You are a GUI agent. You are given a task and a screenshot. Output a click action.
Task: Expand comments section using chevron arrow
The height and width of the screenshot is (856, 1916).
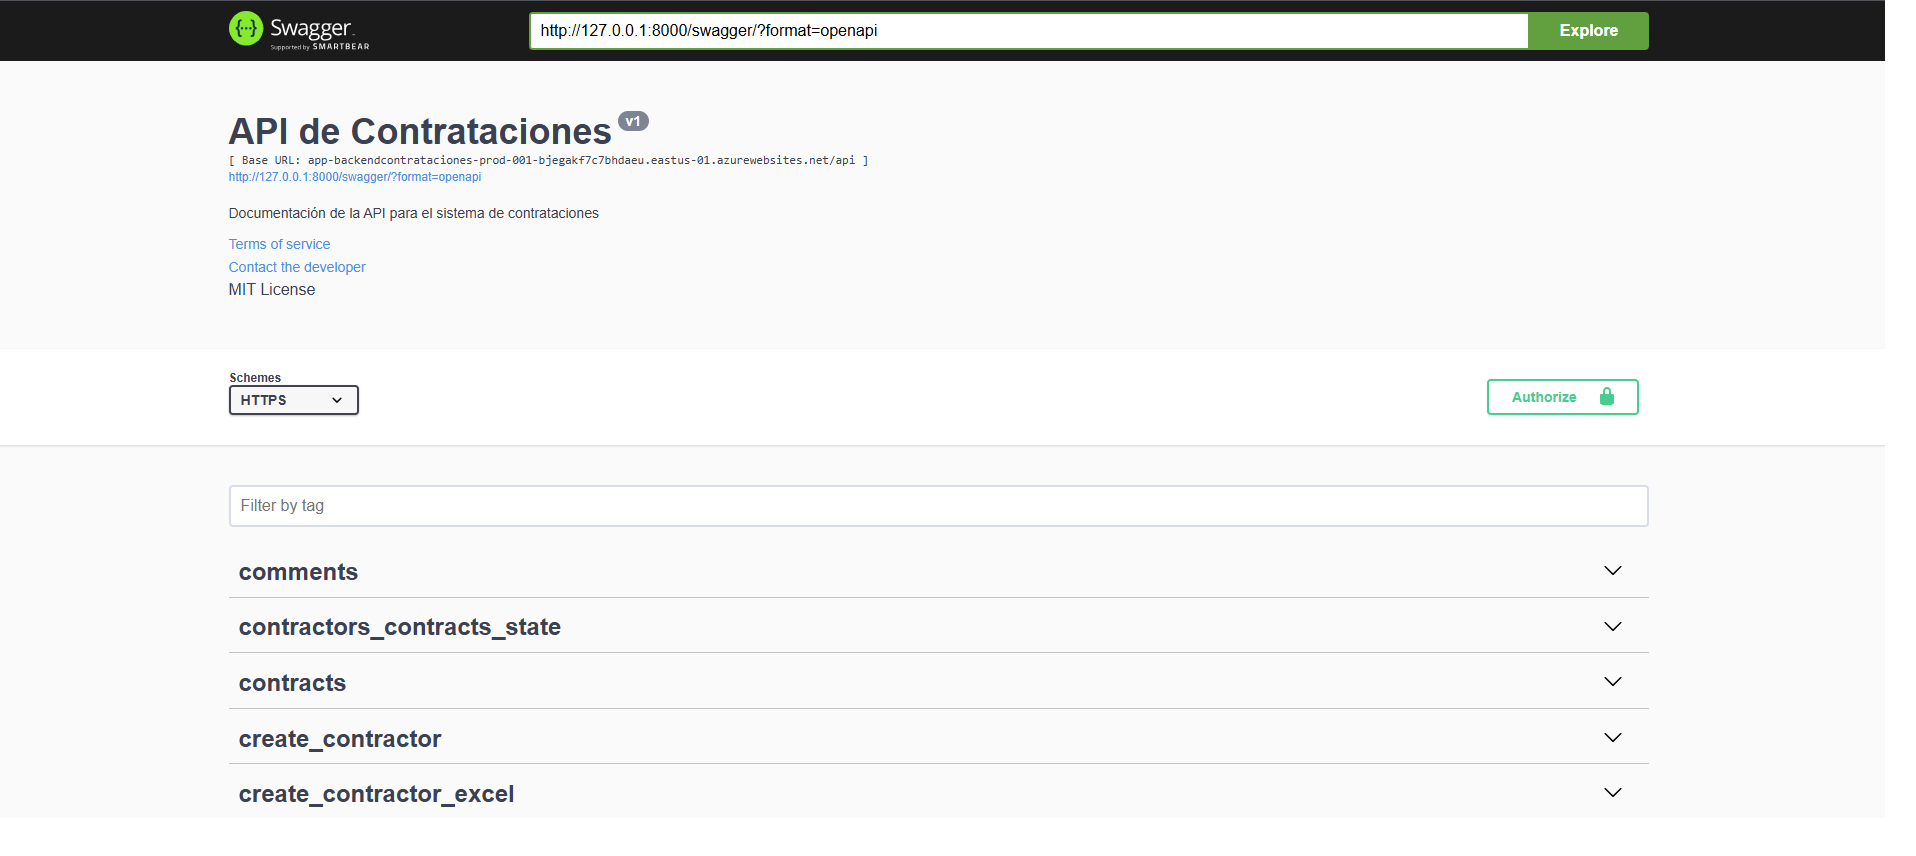tap(1612, 571)
